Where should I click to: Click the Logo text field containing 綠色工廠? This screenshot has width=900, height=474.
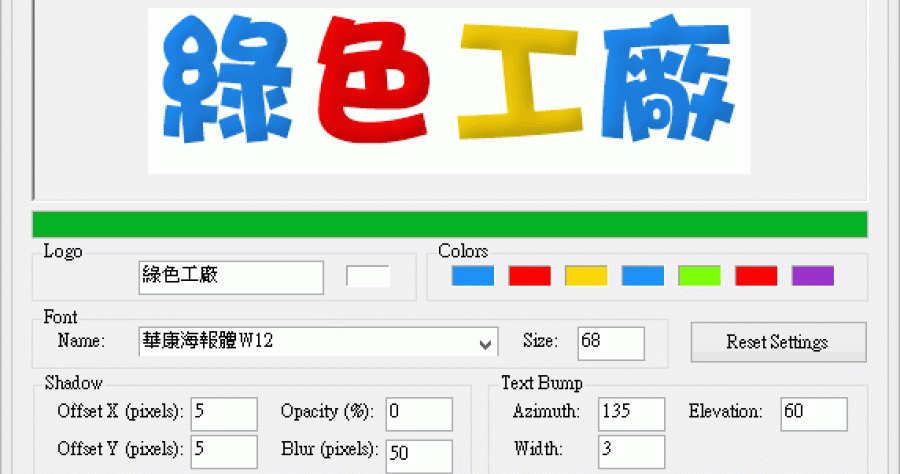(x=231, y=278)
